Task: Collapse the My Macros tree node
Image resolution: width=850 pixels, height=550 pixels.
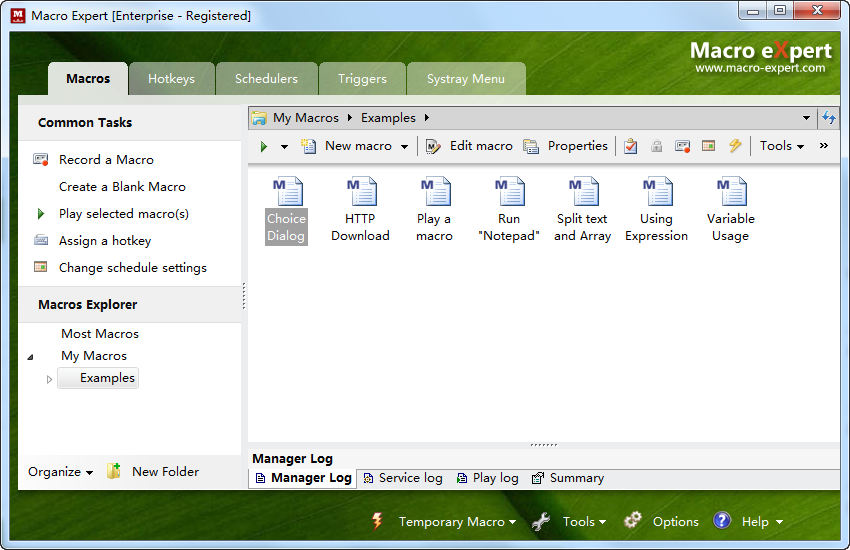Action: [x=29, y=357]
